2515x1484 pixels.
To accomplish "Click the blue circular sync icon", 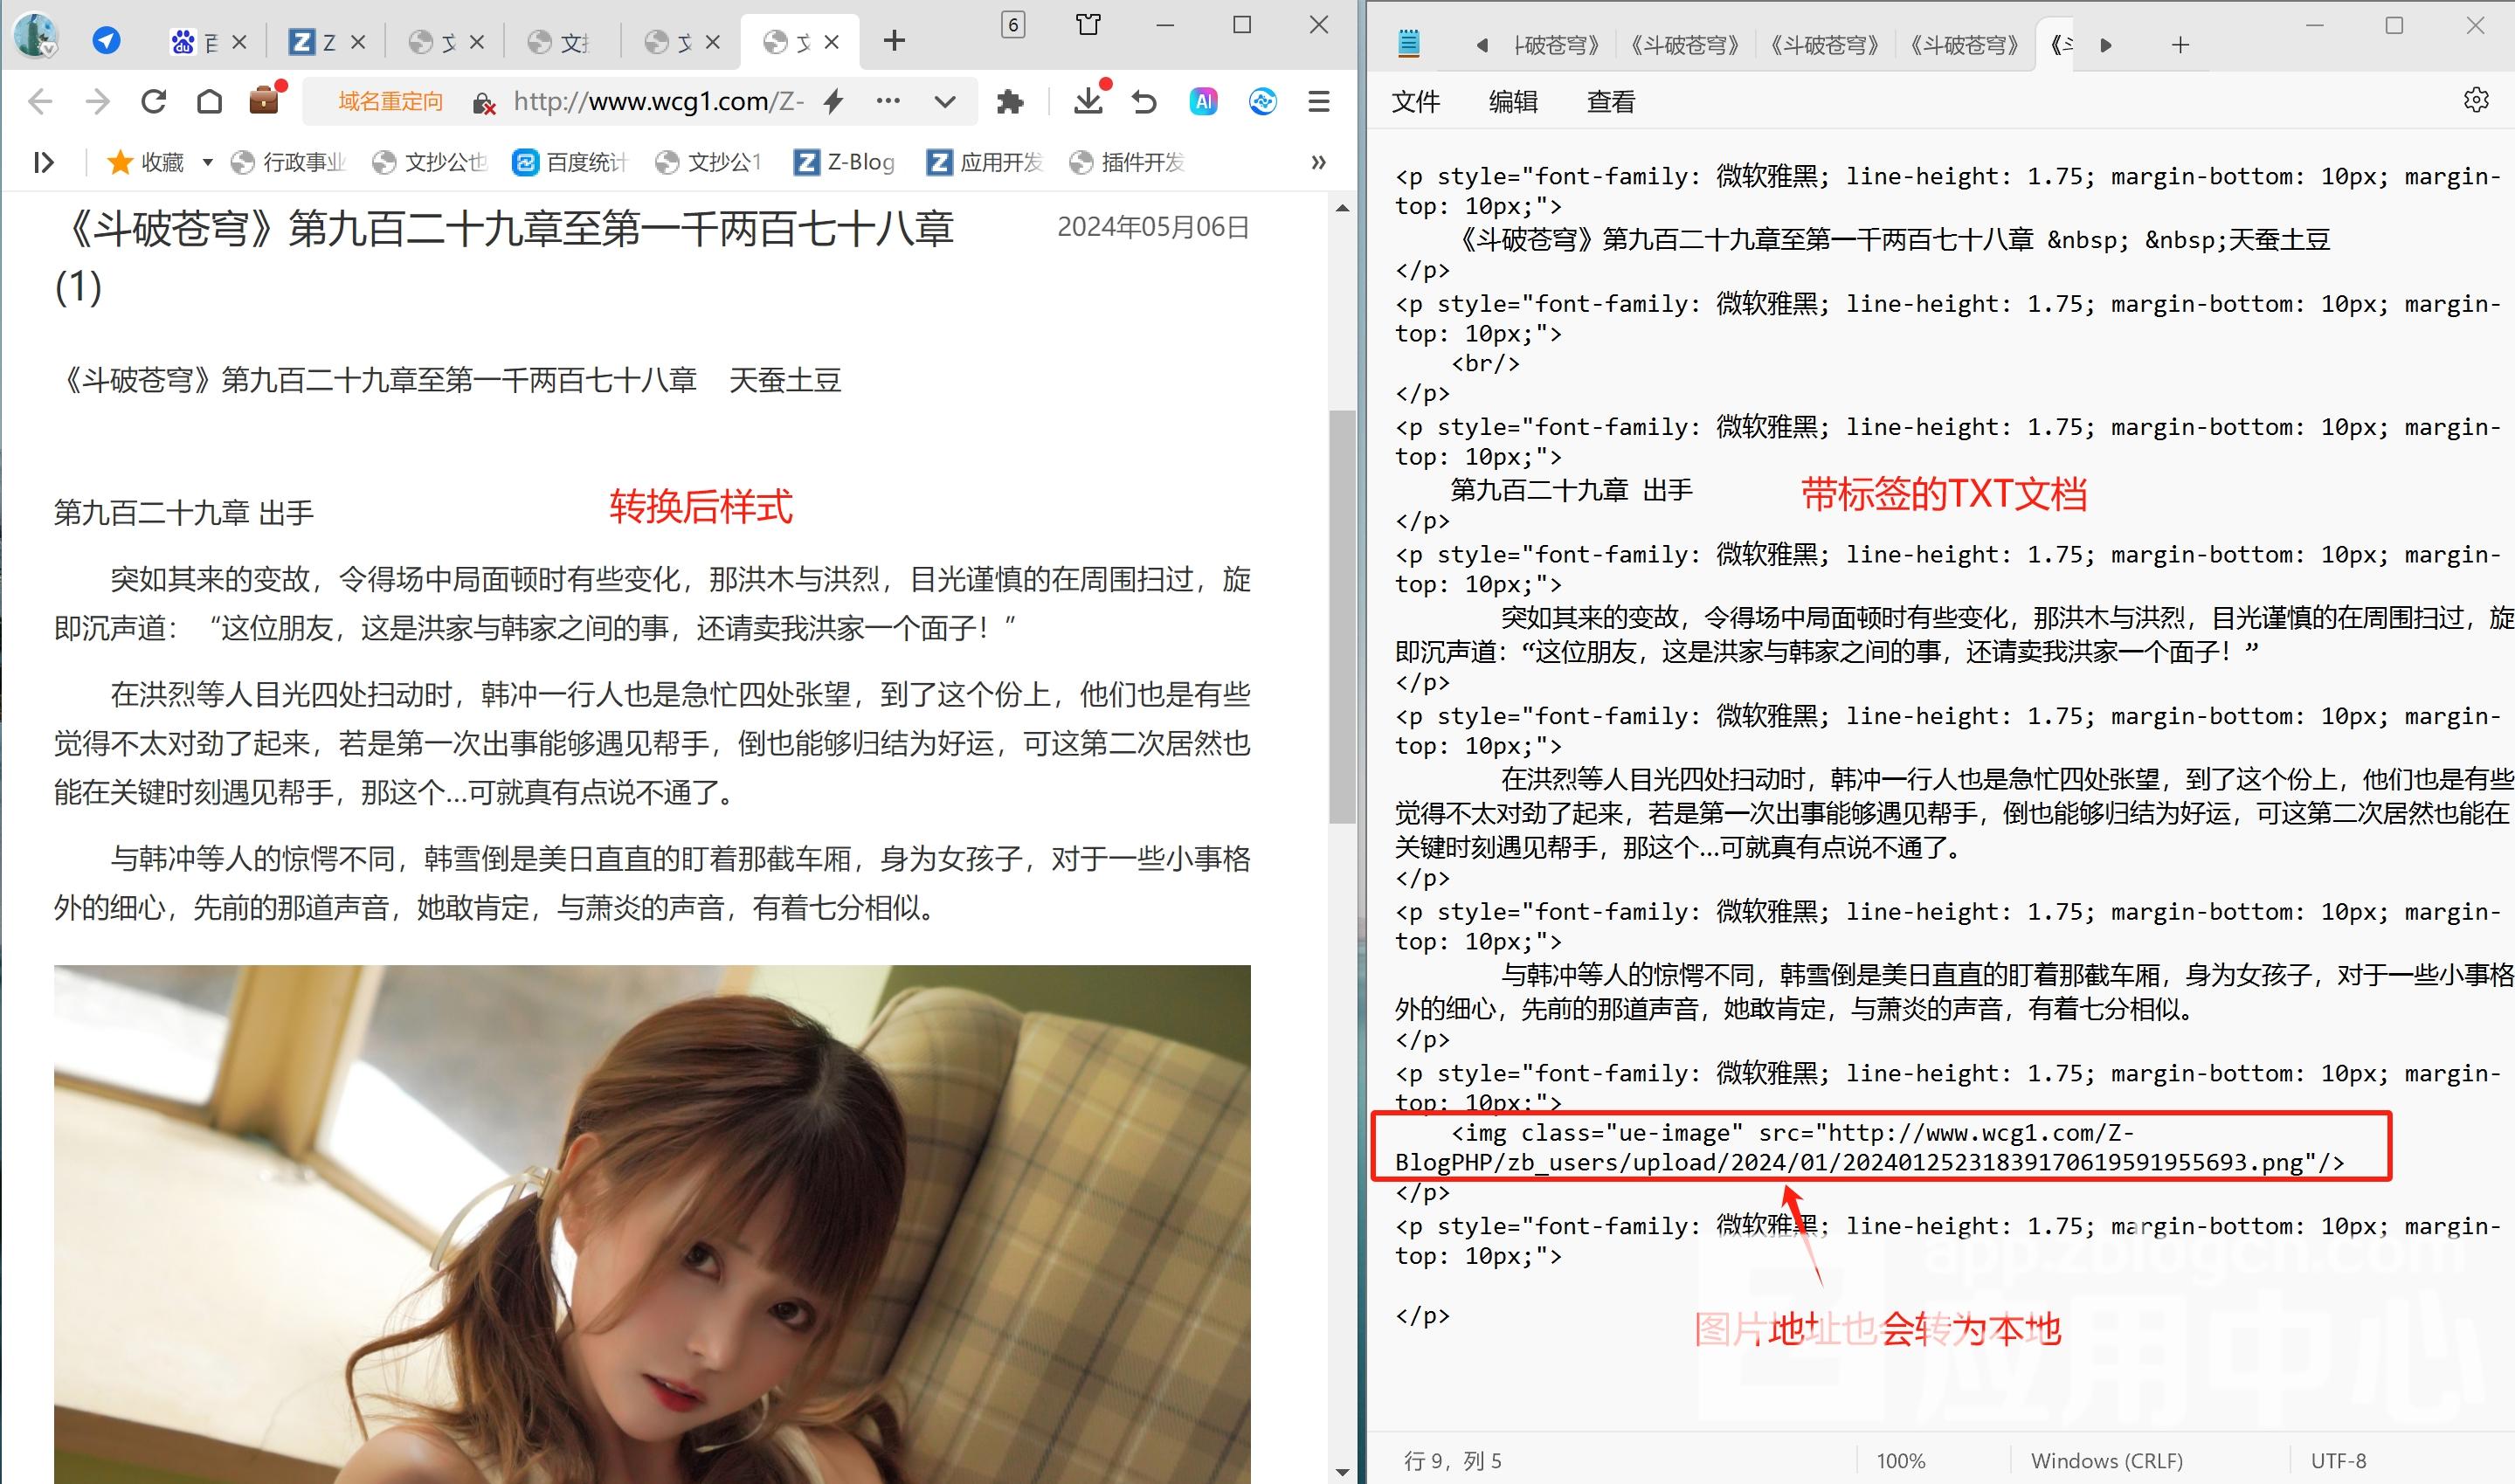I will click(x=1263, y=101).
